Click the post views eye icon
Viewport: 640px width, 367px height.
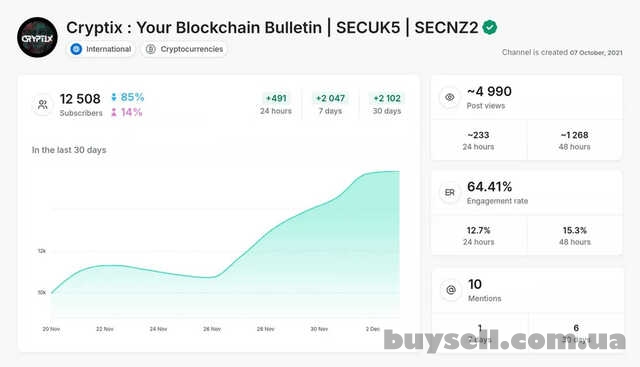click(x=449, y=97)
